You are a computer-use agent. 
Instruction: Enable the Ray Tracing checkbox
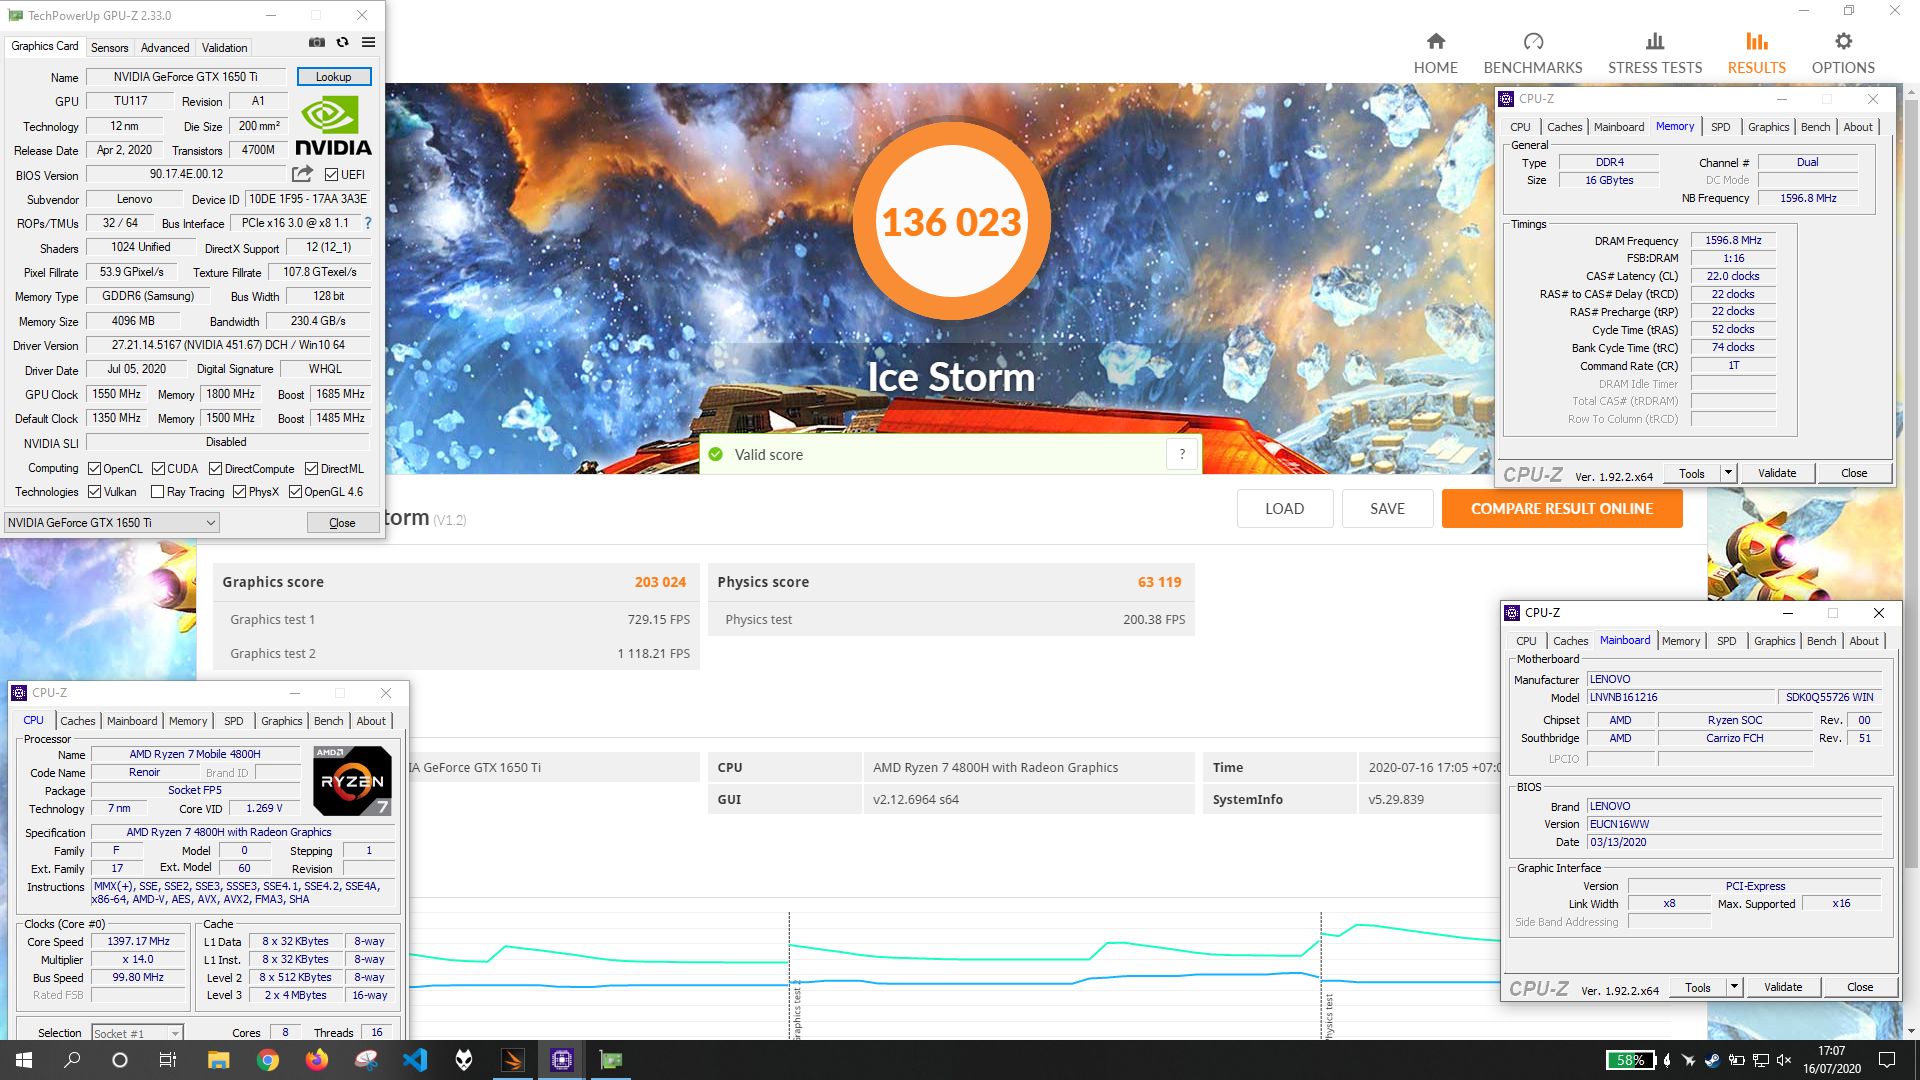tap(157, 492)
